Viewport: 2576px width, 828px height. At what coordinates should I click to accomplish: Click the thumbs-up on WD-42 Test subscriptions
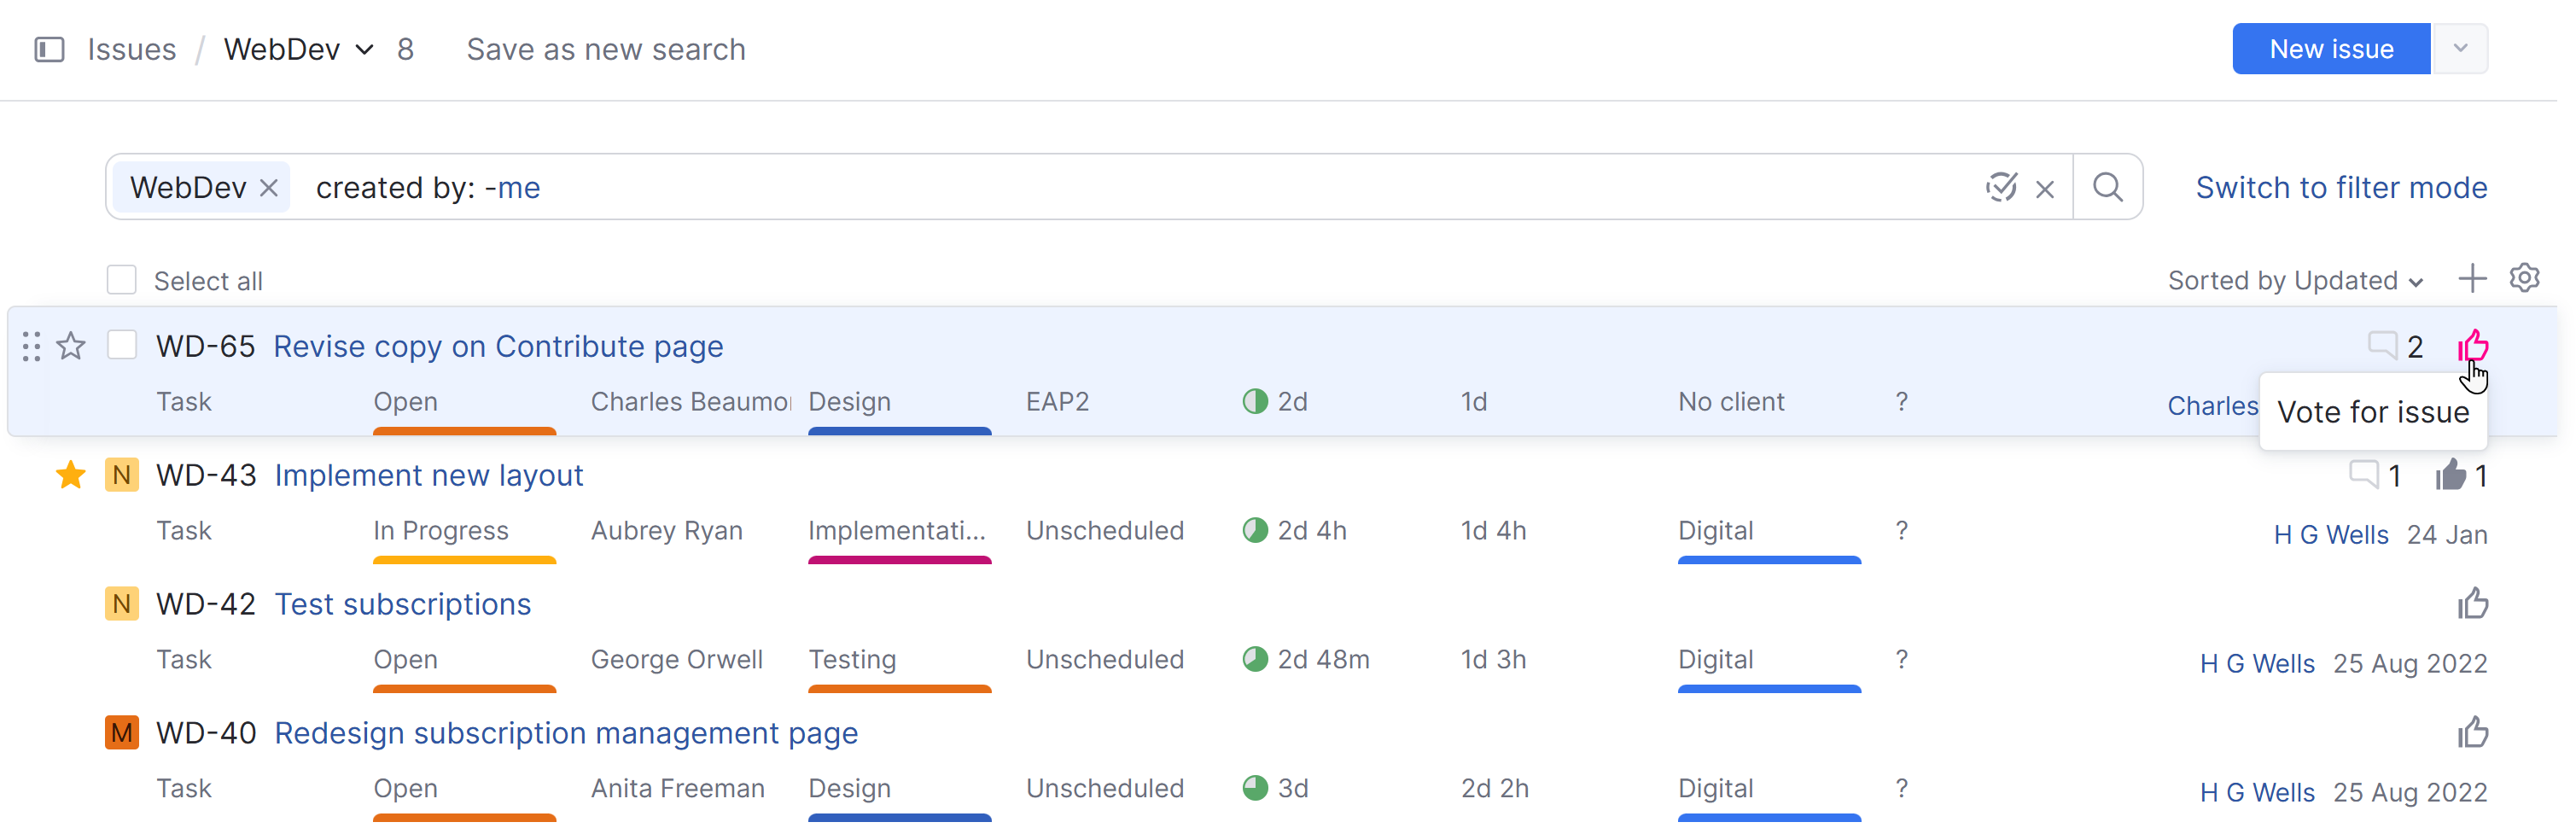click(2473, 604)
